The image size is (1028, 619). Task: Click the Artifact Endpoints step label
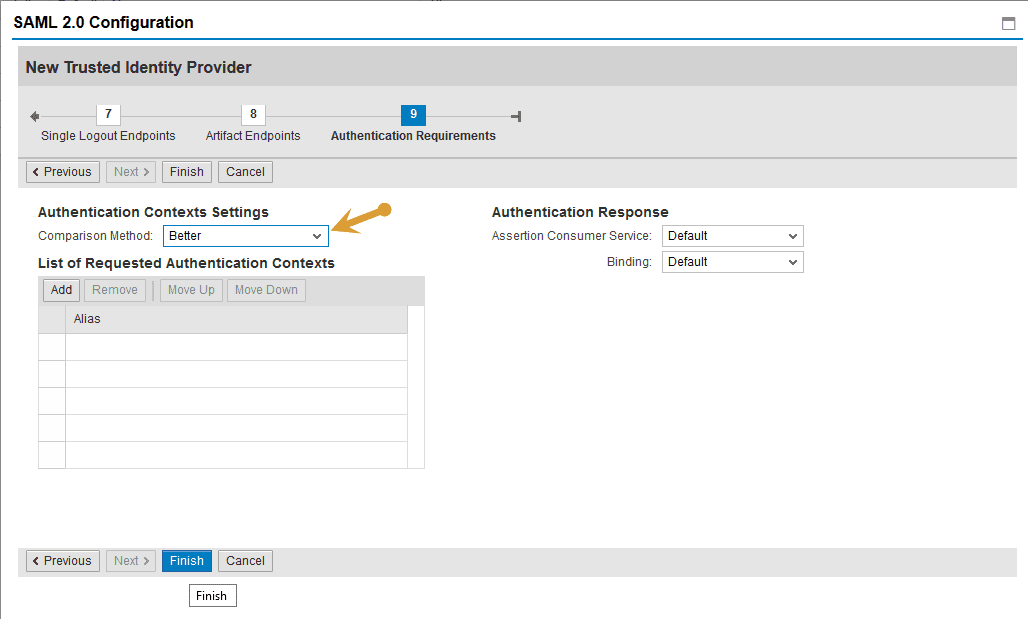[x=253, y=136]
